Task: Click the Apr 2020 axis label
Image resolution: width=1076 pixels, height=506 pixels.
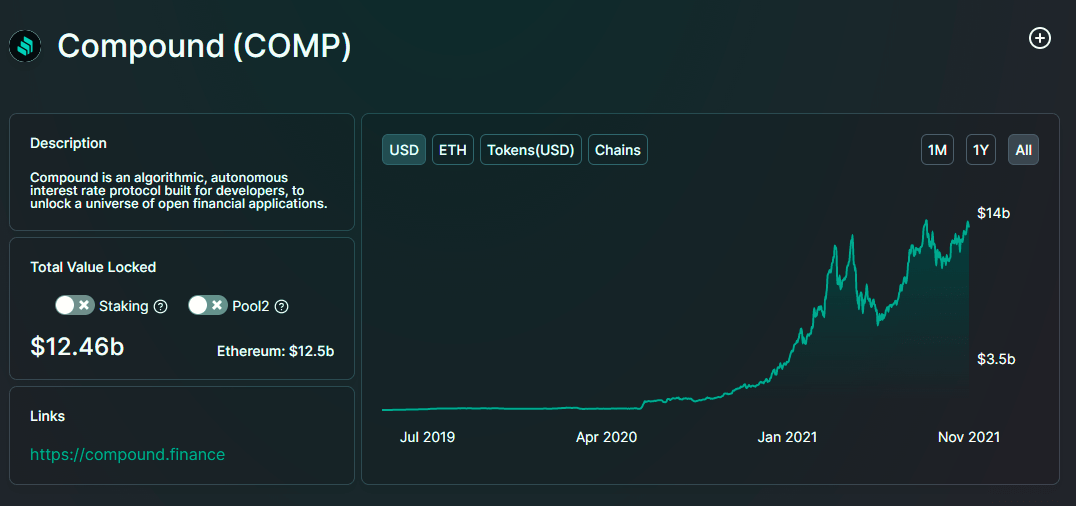Action: (606, 437)
